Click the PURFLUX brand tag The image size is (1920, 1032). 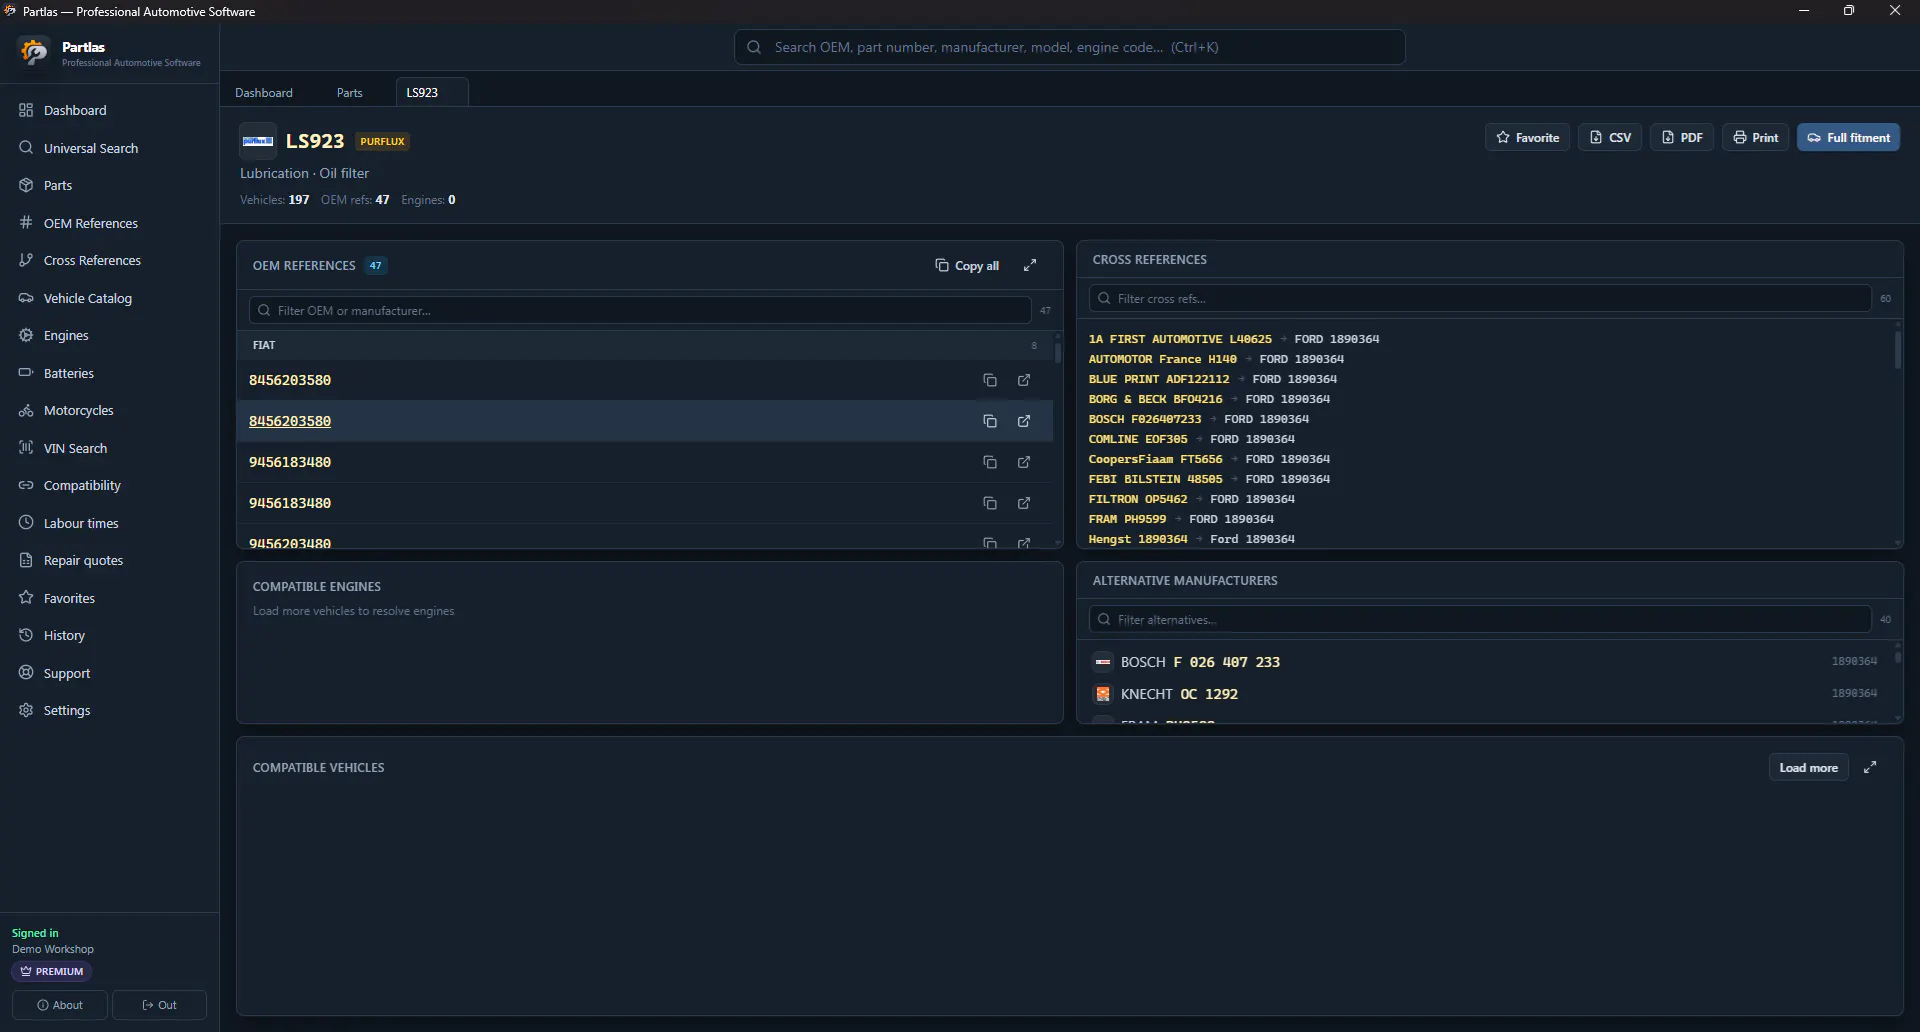click(382, 141)
